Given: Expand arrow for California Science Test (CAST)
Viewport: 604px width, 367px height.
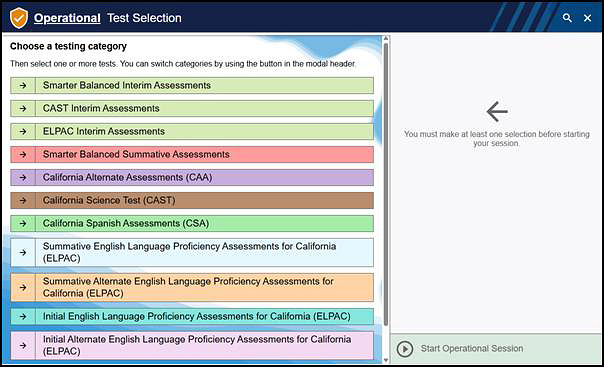Looking at the screenshot, I should click(x=23, y=201).
